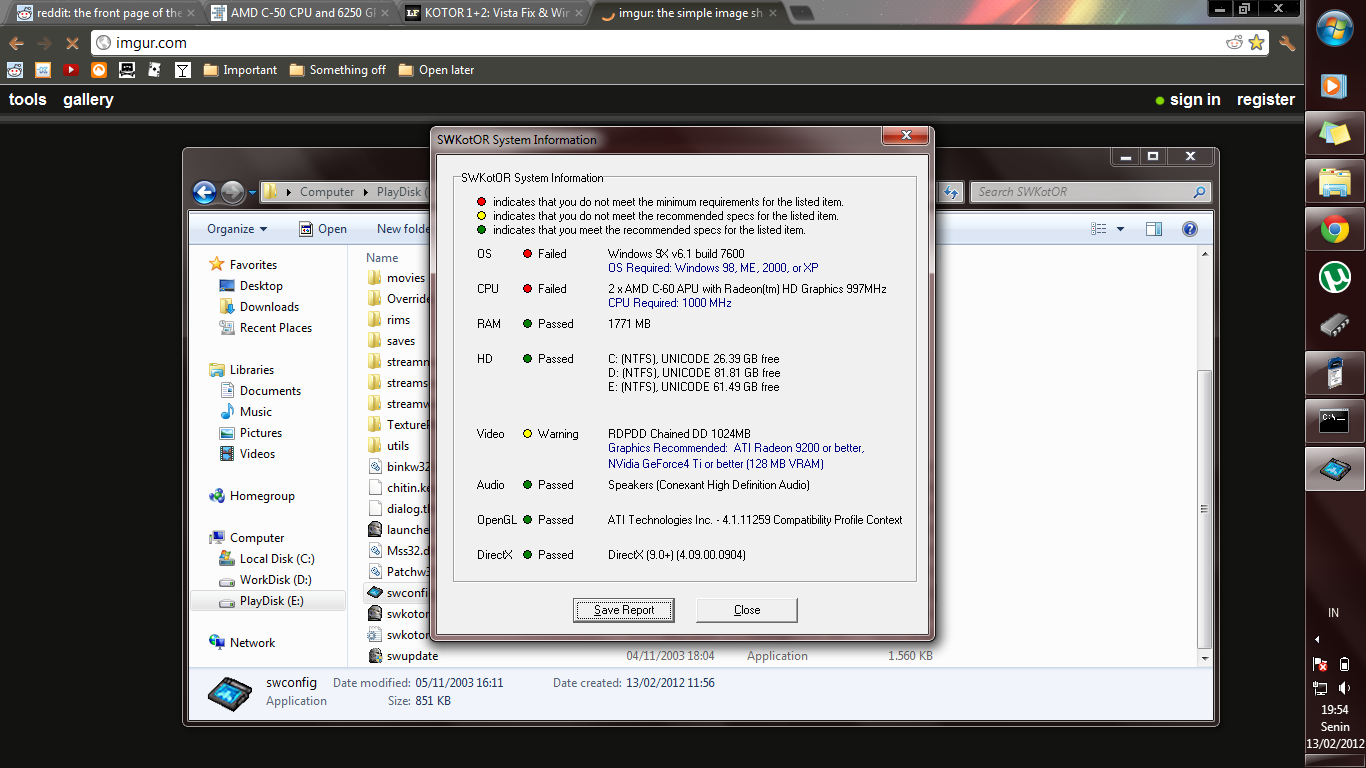Click the Save Report button
Image resolution: width=1366 pixels, height=768 pixels.
coord(624,610)
